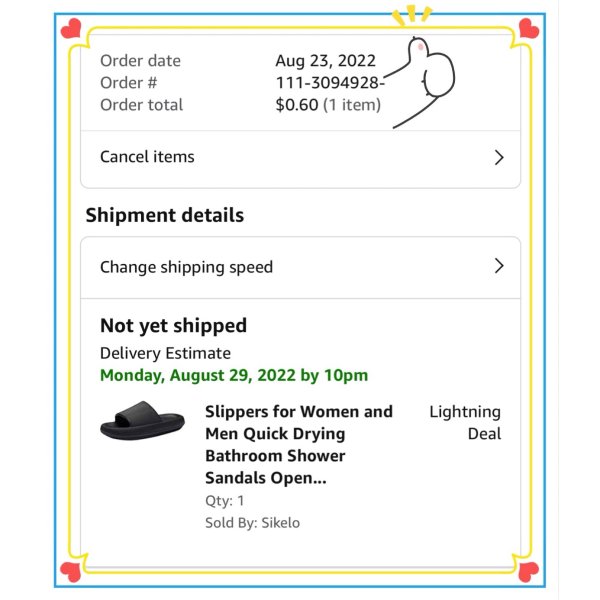Click the $0.60 order total
Image resolution: width=600 pixels, height=600 pixels.
click(297, 105)
